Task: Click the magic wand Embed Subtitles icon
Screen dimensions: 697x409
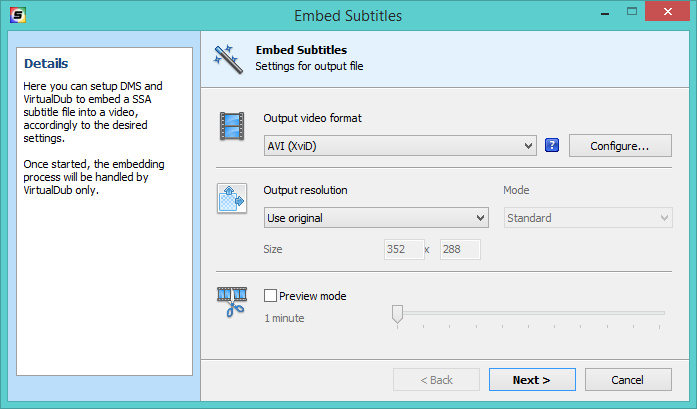Action: pyautogui.click(x=228, y=59)
